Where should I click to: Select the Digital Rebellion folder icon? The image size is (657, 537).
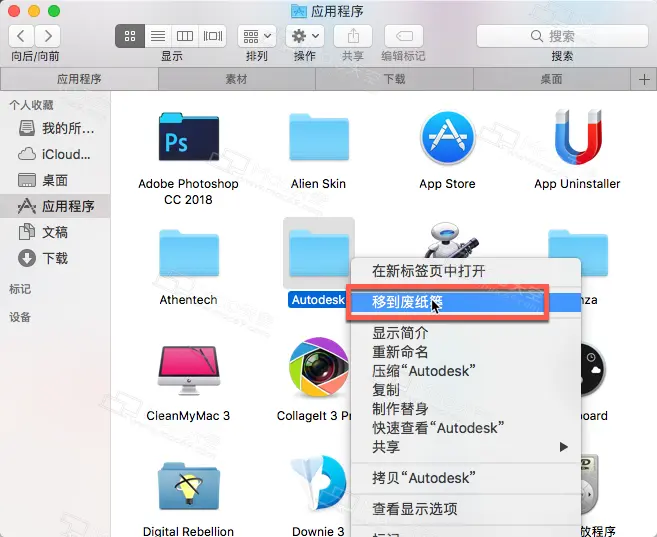[x=189, y=487]
